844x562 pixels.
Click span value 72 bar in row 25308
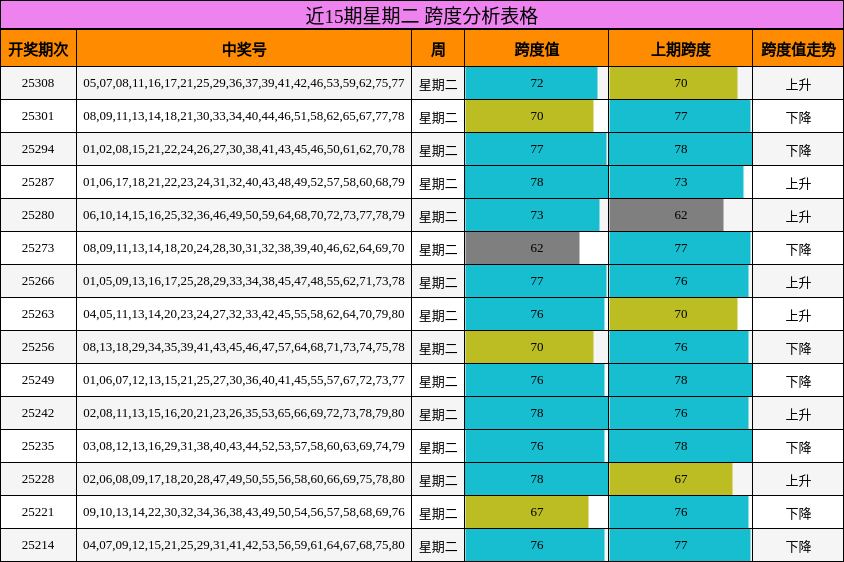point(531,83)
